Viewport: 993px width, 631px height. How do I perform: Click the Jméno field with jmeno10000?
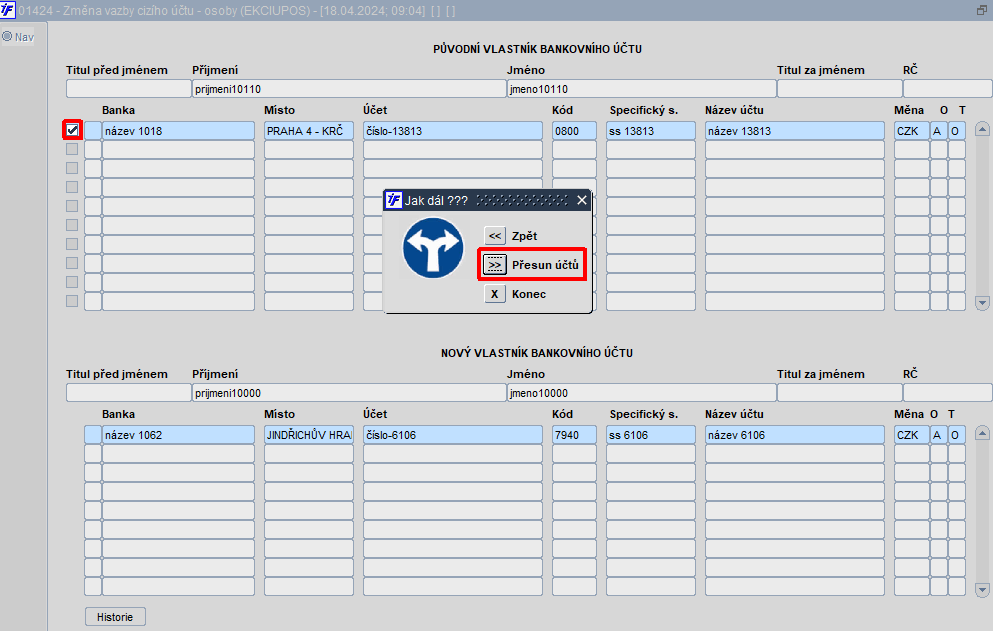[642, 393]
